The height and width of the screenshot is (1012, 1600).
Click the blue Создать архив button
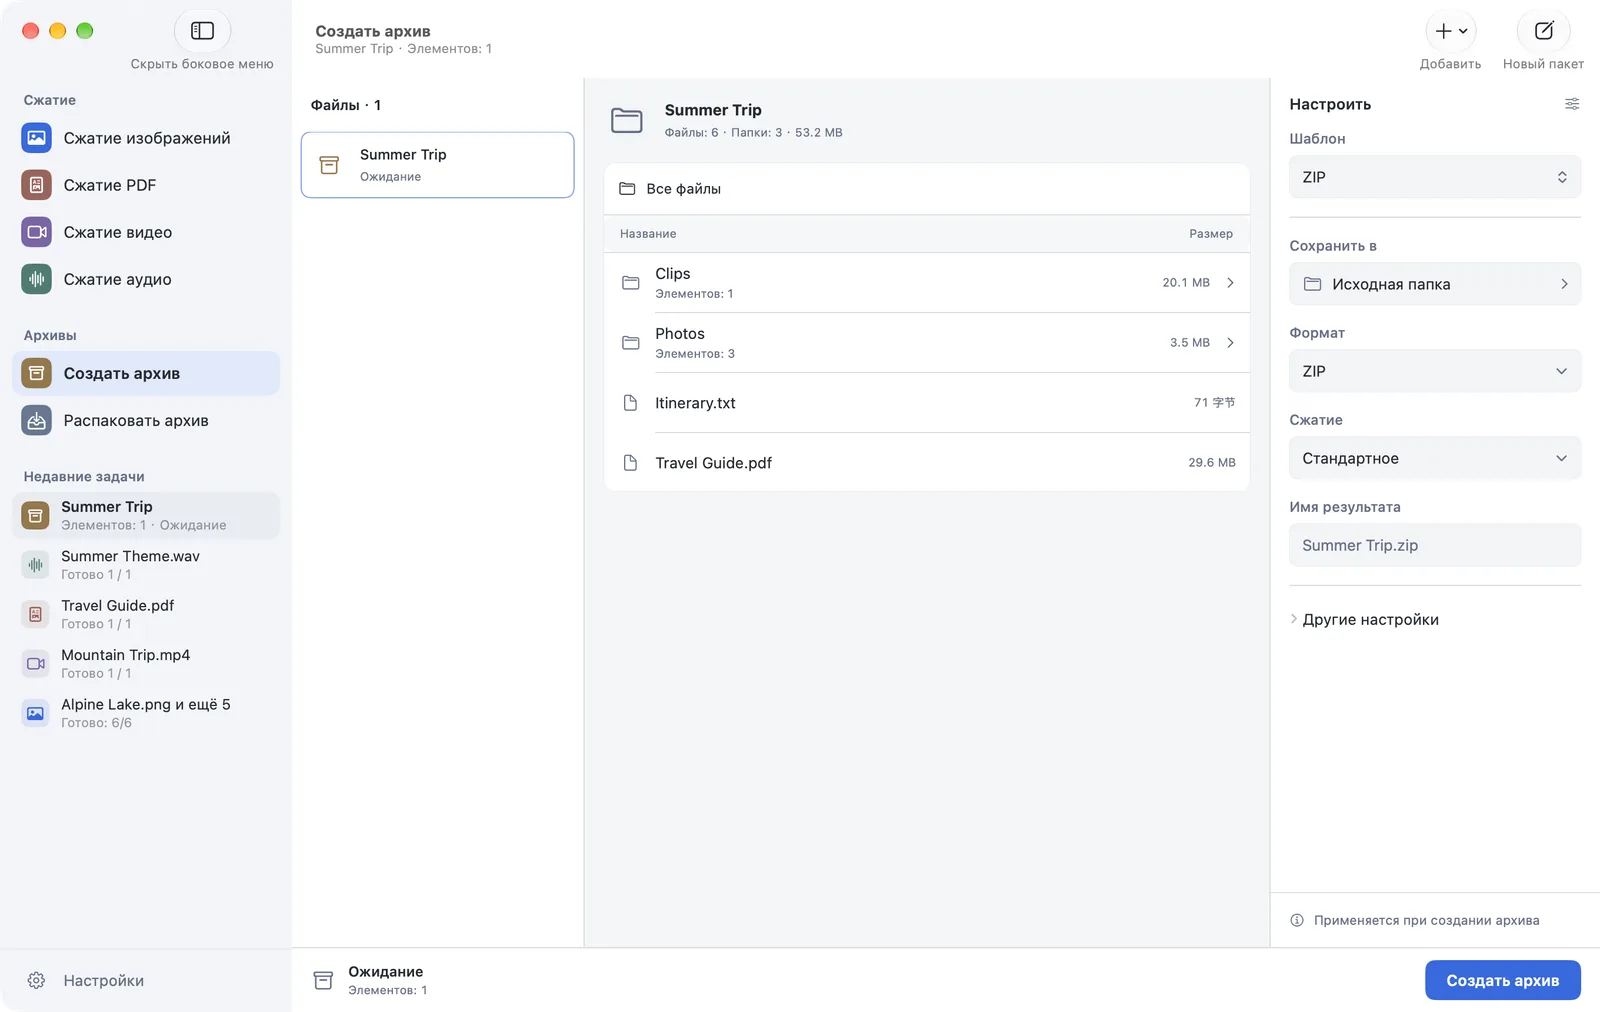coord(1502,981)
